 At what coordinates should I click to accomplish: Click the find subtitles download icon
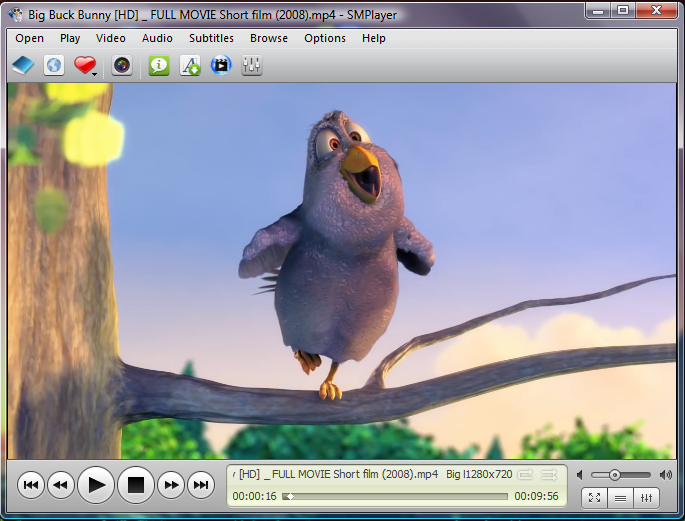pos(190,66)
